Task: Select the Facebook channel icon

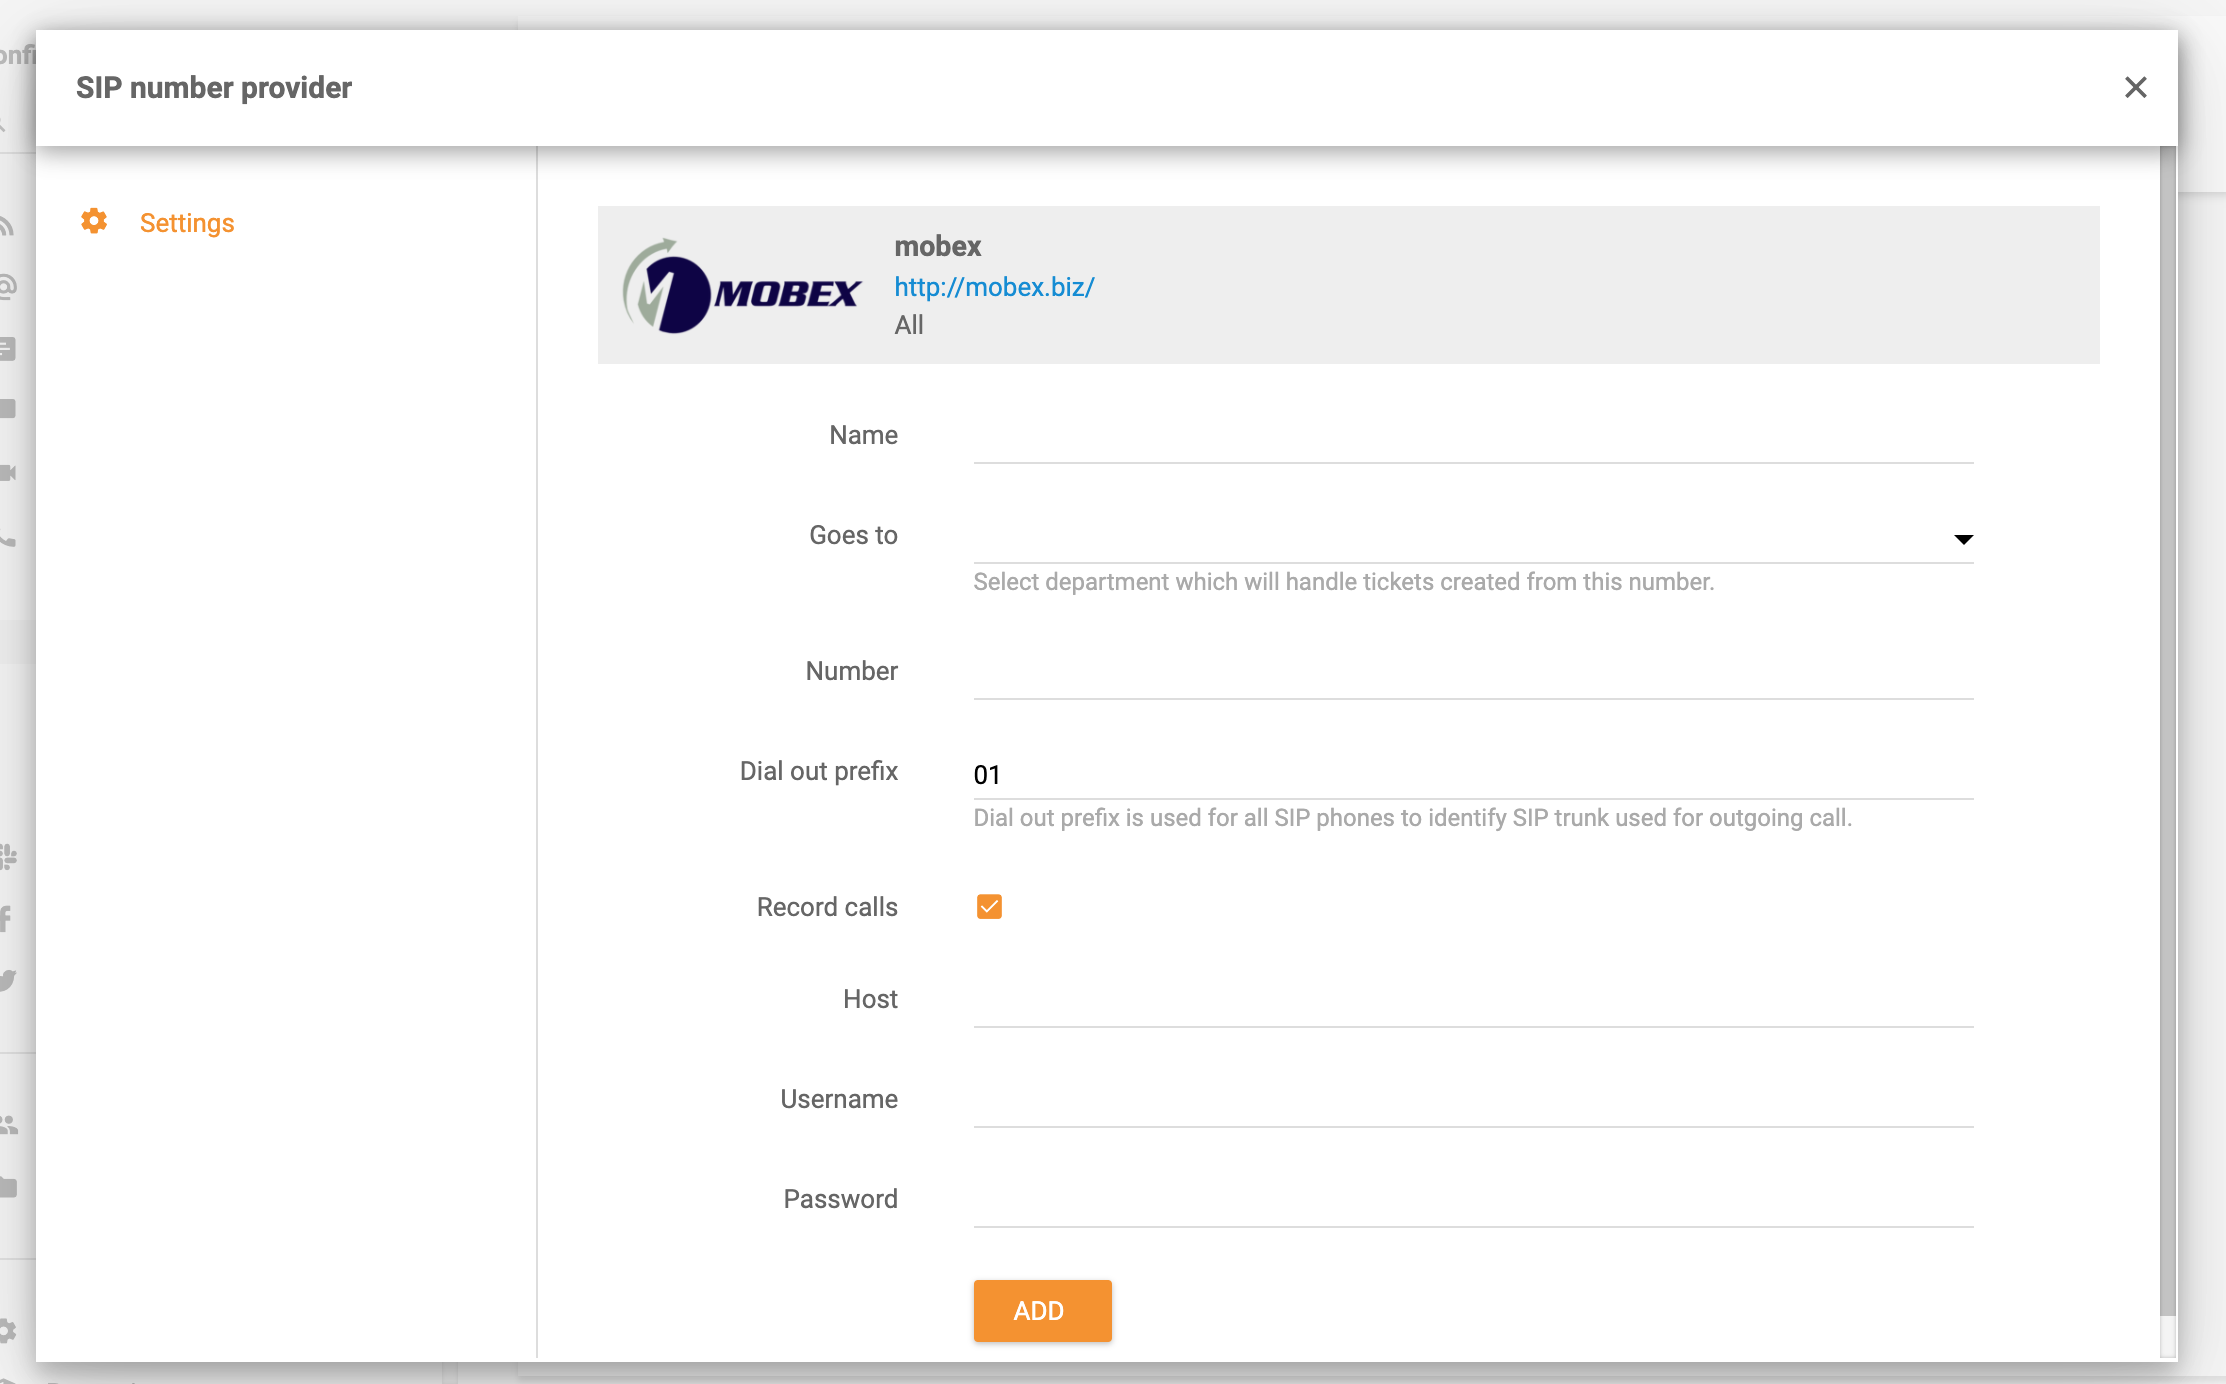Action: coord(8,919)
